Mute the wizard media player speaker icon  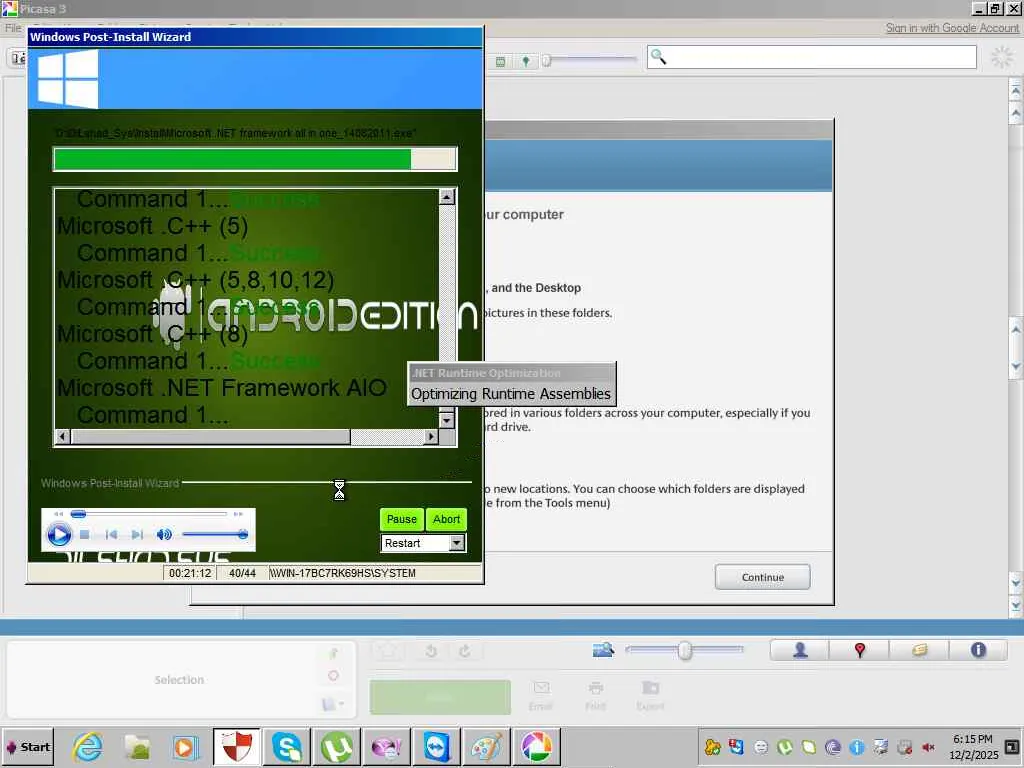(164, 535)
